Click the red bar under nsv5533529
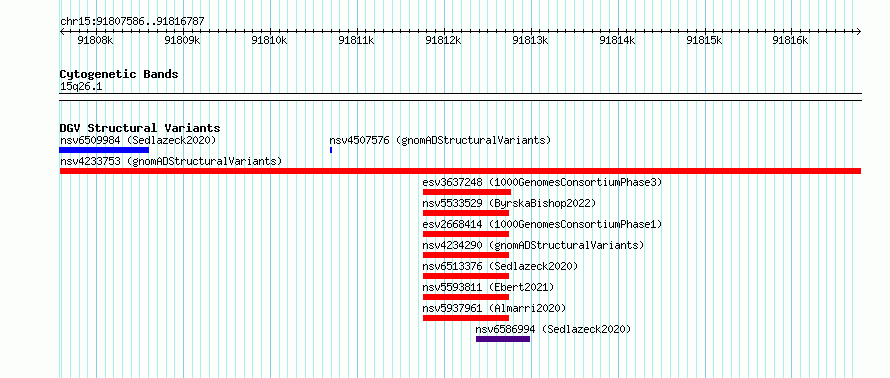 click(x=466, y=213)
